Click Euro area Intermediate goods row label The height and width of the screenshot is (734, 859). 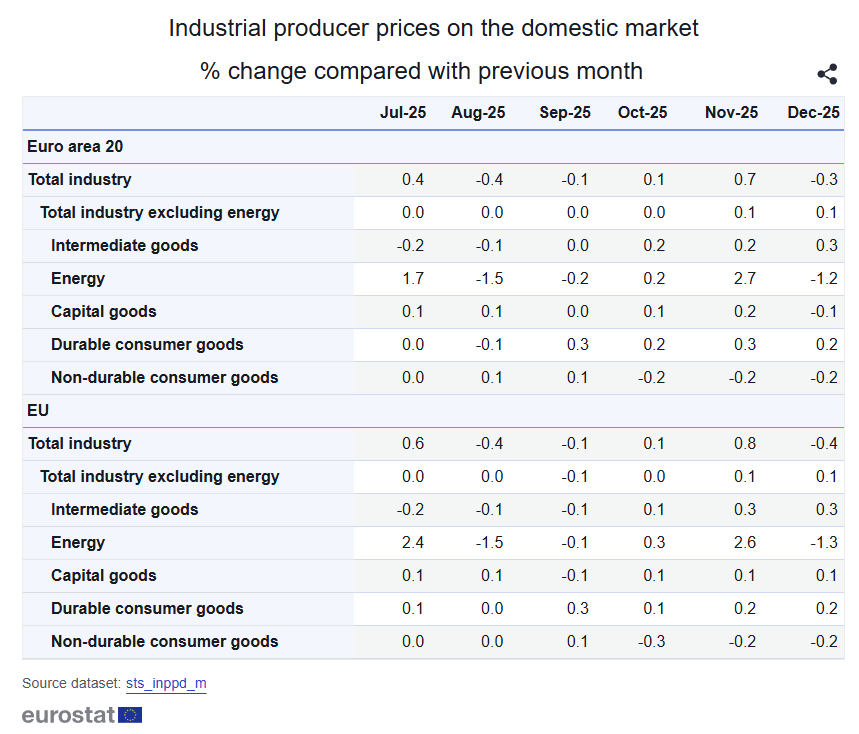125,246
